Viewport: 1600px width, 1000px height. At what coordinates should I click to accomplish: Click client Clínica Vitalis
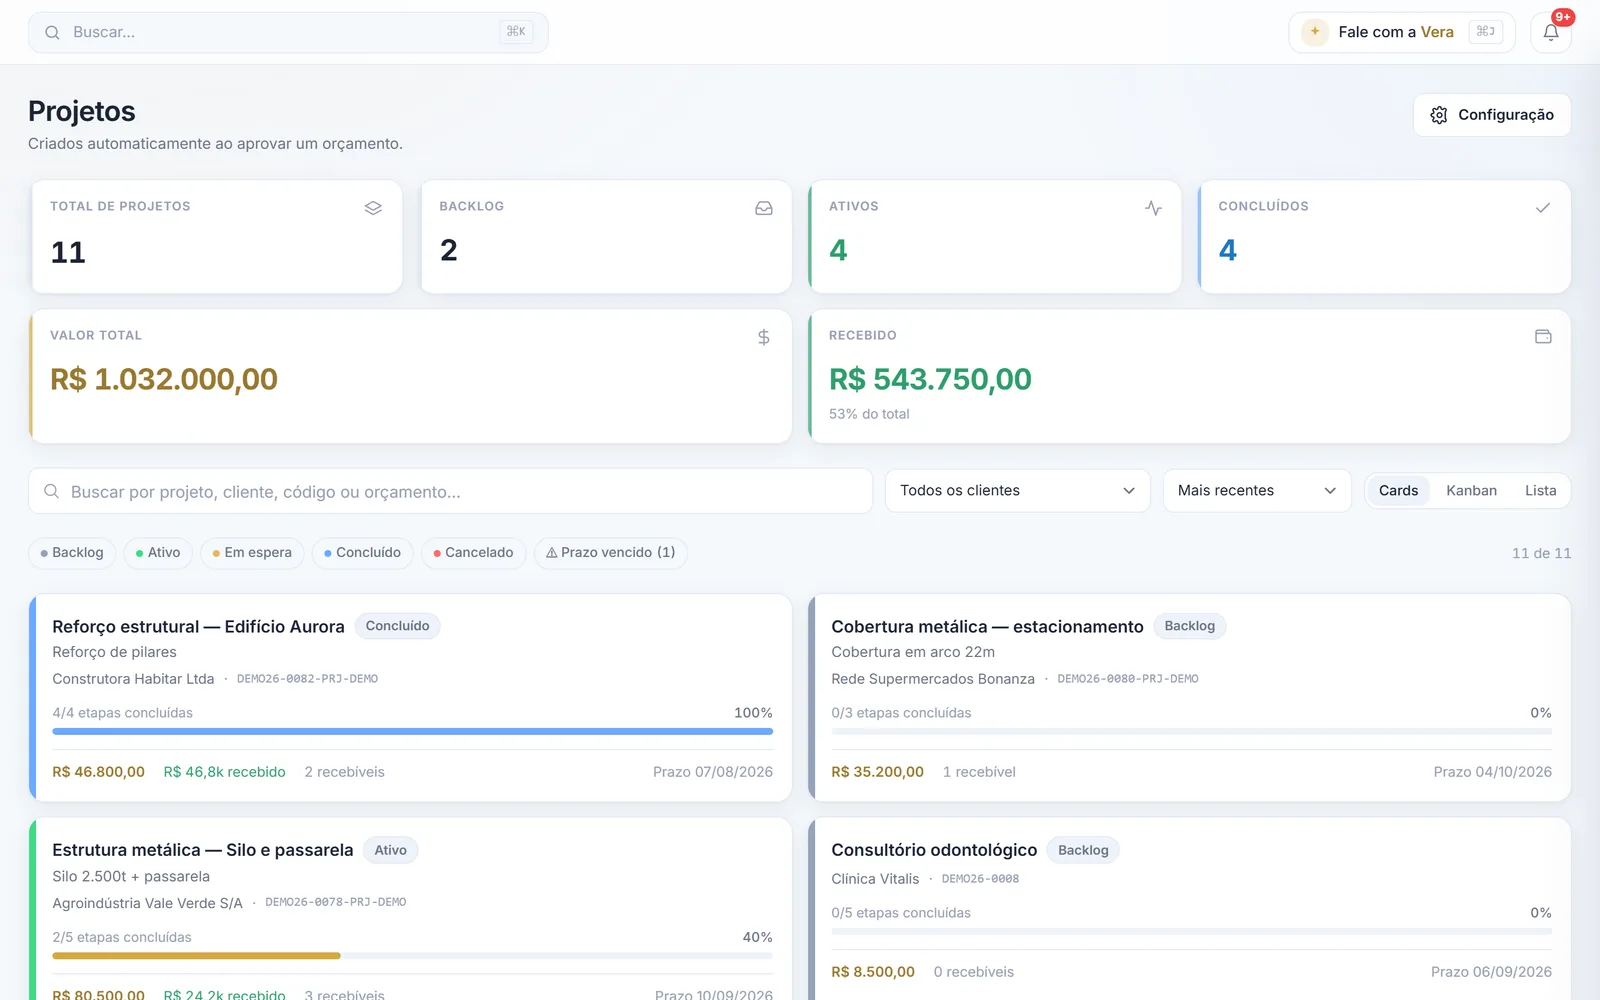pyautogui.click(x=875, y=879)
